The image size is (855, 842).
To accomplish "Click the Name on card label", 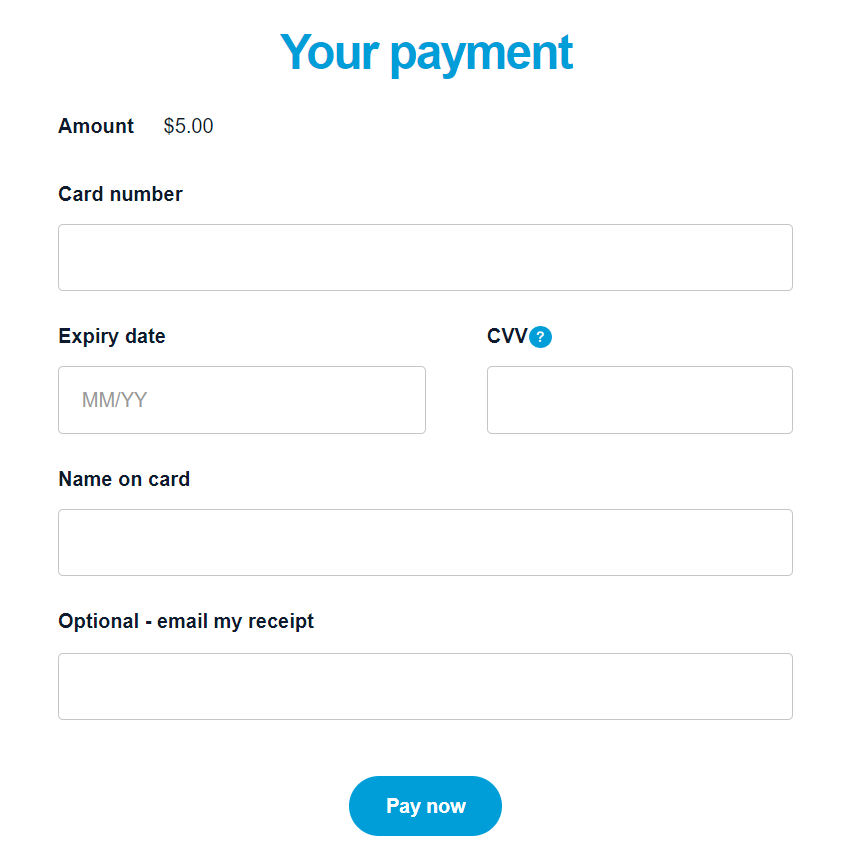I will click(124, 479).
